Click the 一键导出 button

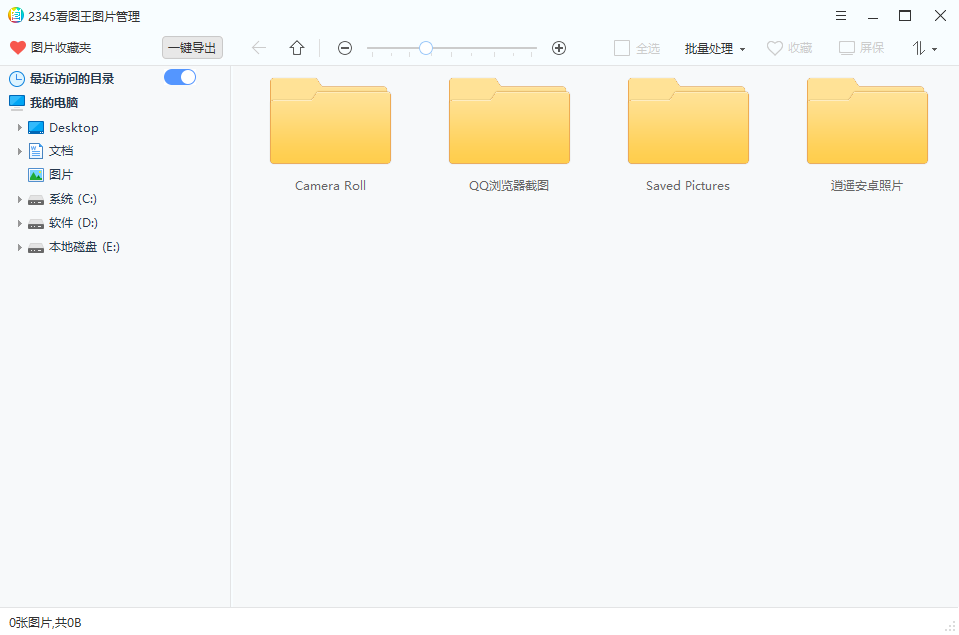pyautogui.click(x=192, y=48)
